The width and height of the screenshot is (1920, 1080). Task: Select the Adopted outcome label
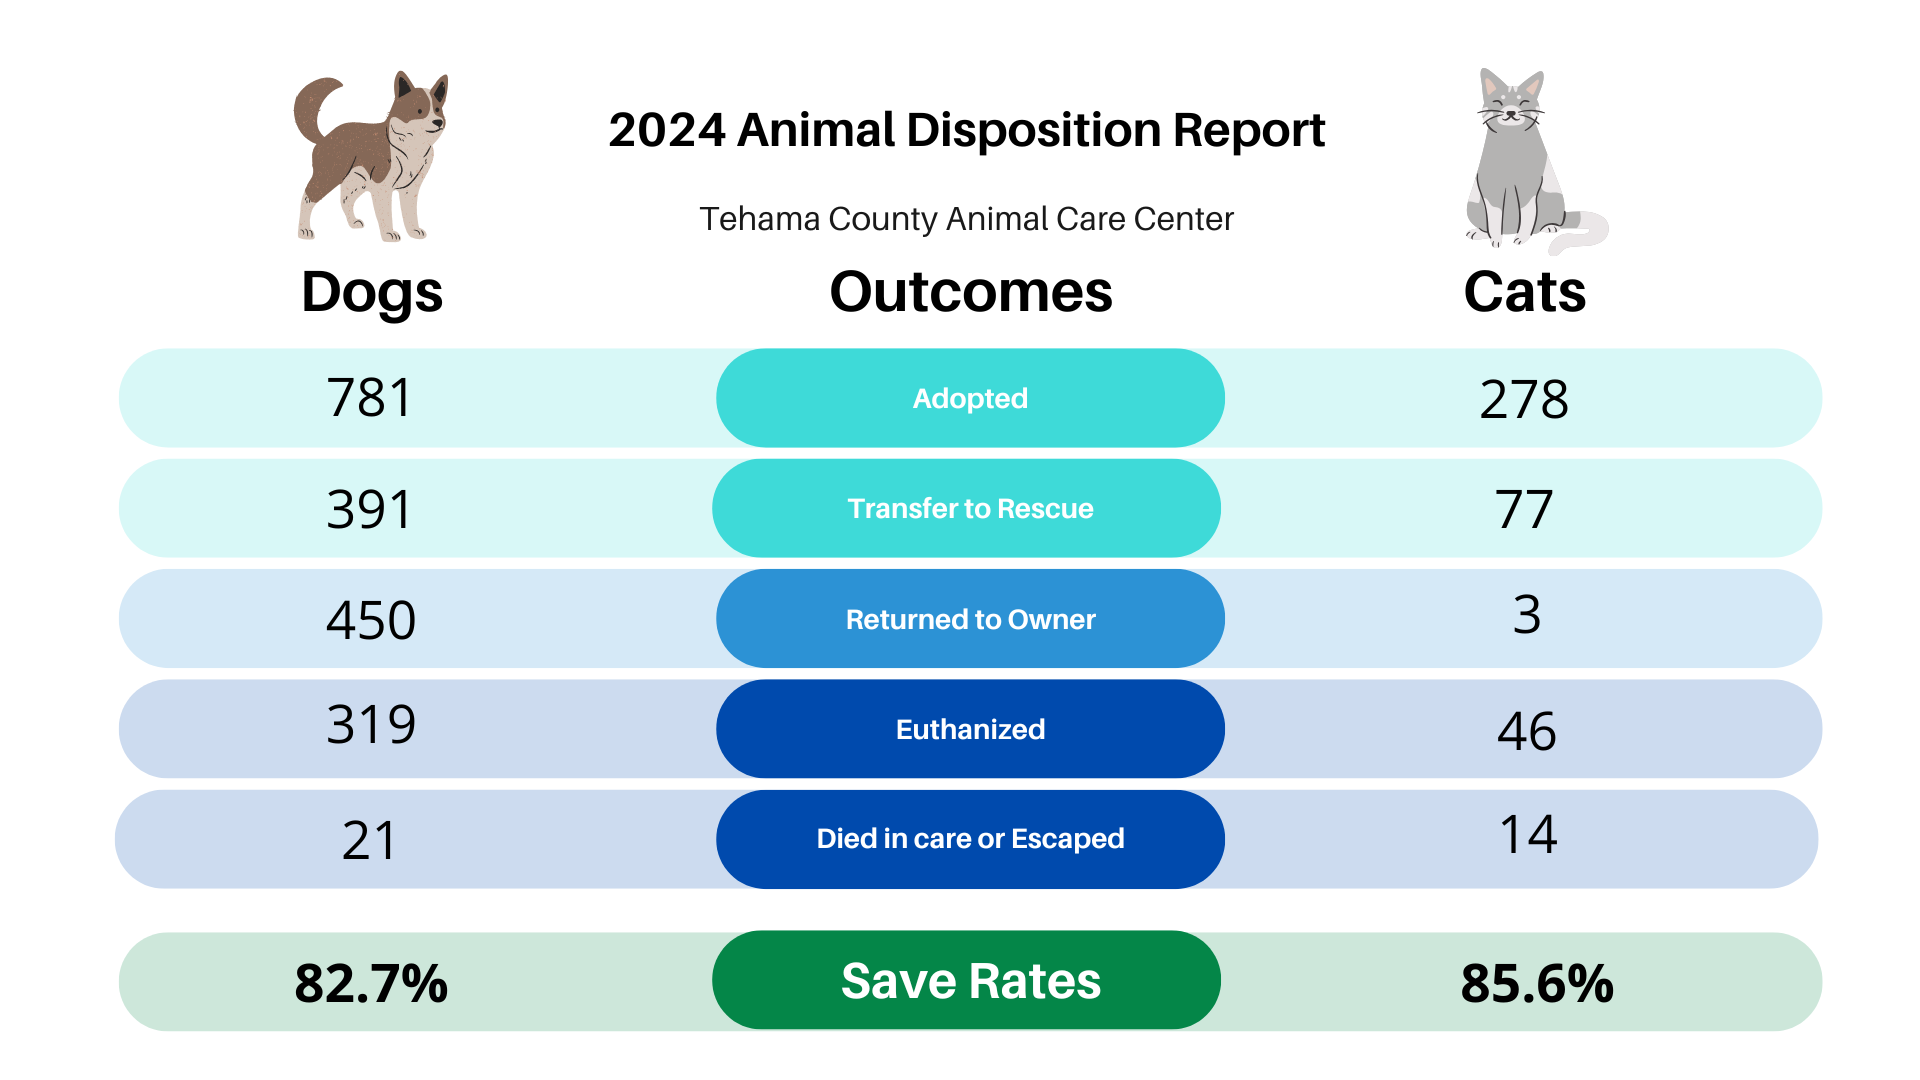[970, 398]
